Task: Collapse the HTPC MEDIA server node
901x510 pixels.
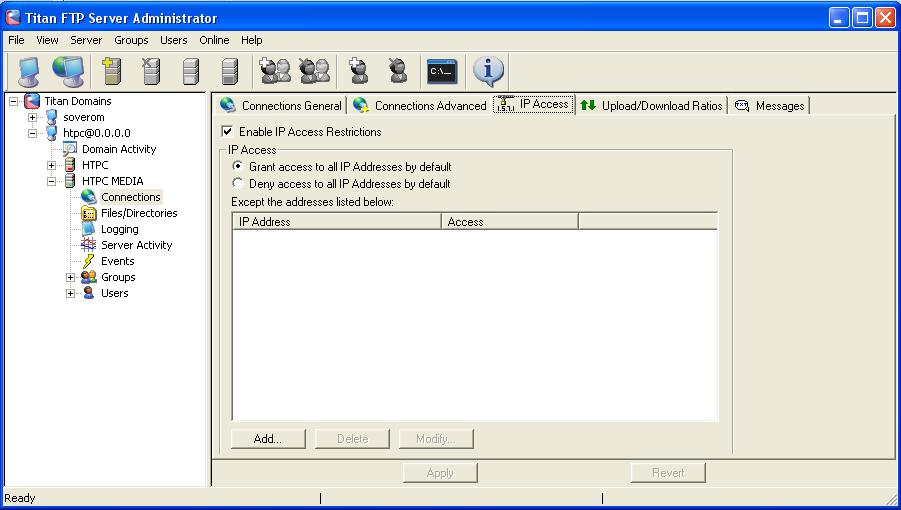Action: pyautogui.click(x=52, y=181)
